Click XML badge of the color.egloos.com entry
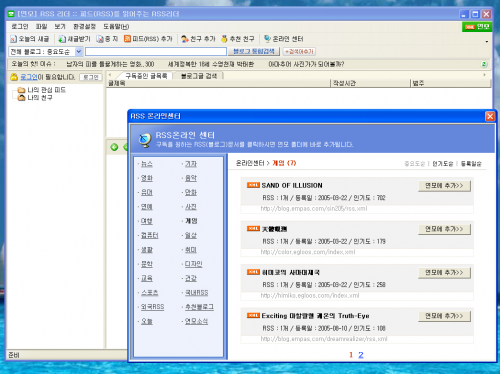The width and height of the screenshot is (500, 374). tap(253, 228)
